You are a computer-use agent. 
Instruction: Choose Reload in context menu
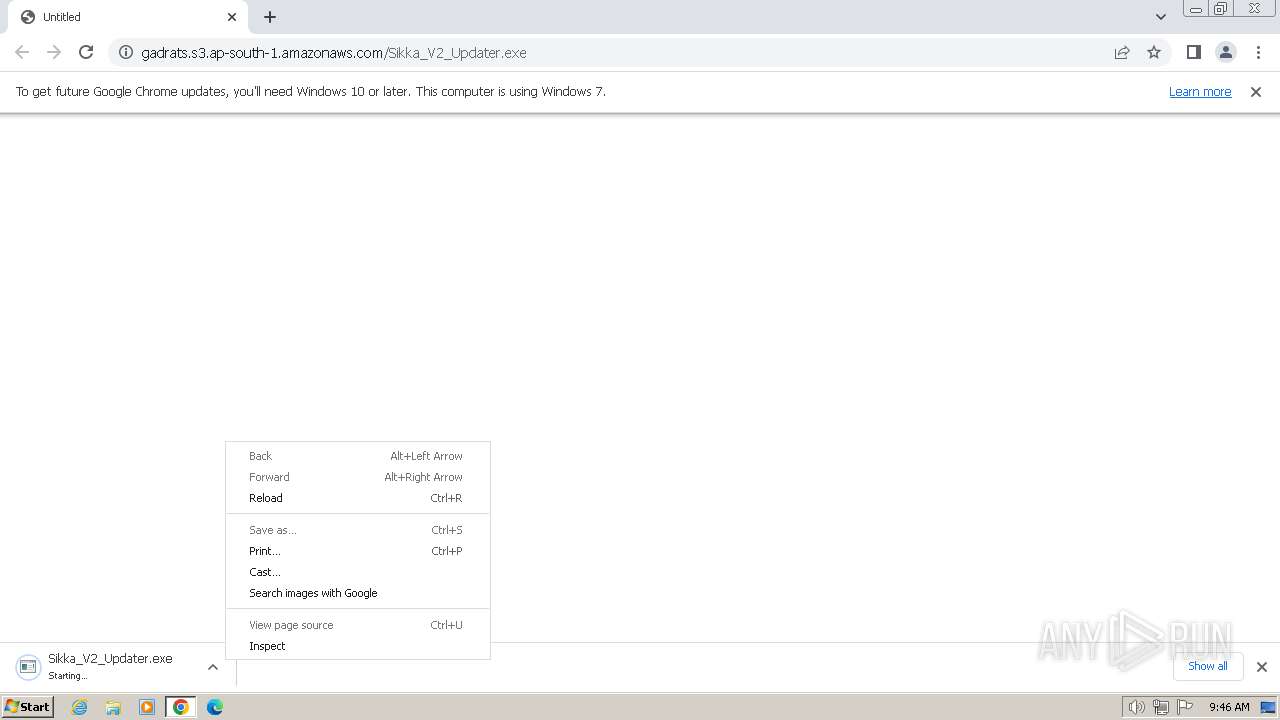pyautogui.click(x=358, y=498)
